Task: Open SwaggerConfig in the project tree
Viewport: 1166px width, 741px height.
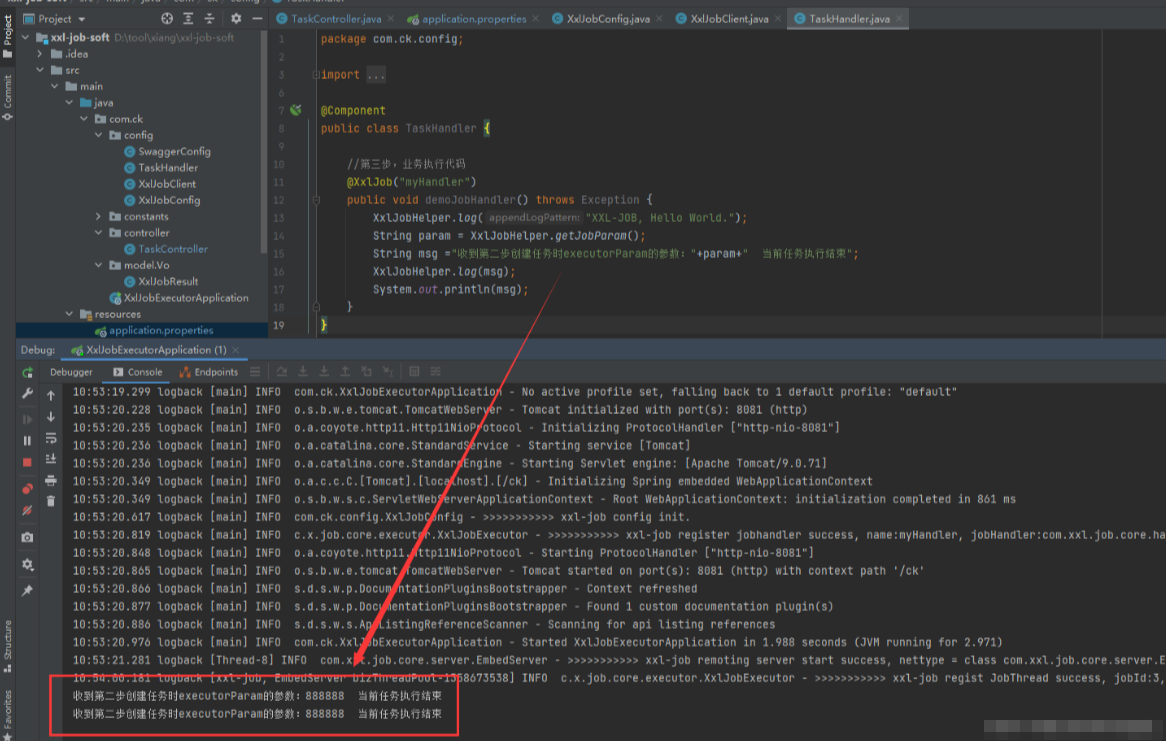Action: point(174,151)
